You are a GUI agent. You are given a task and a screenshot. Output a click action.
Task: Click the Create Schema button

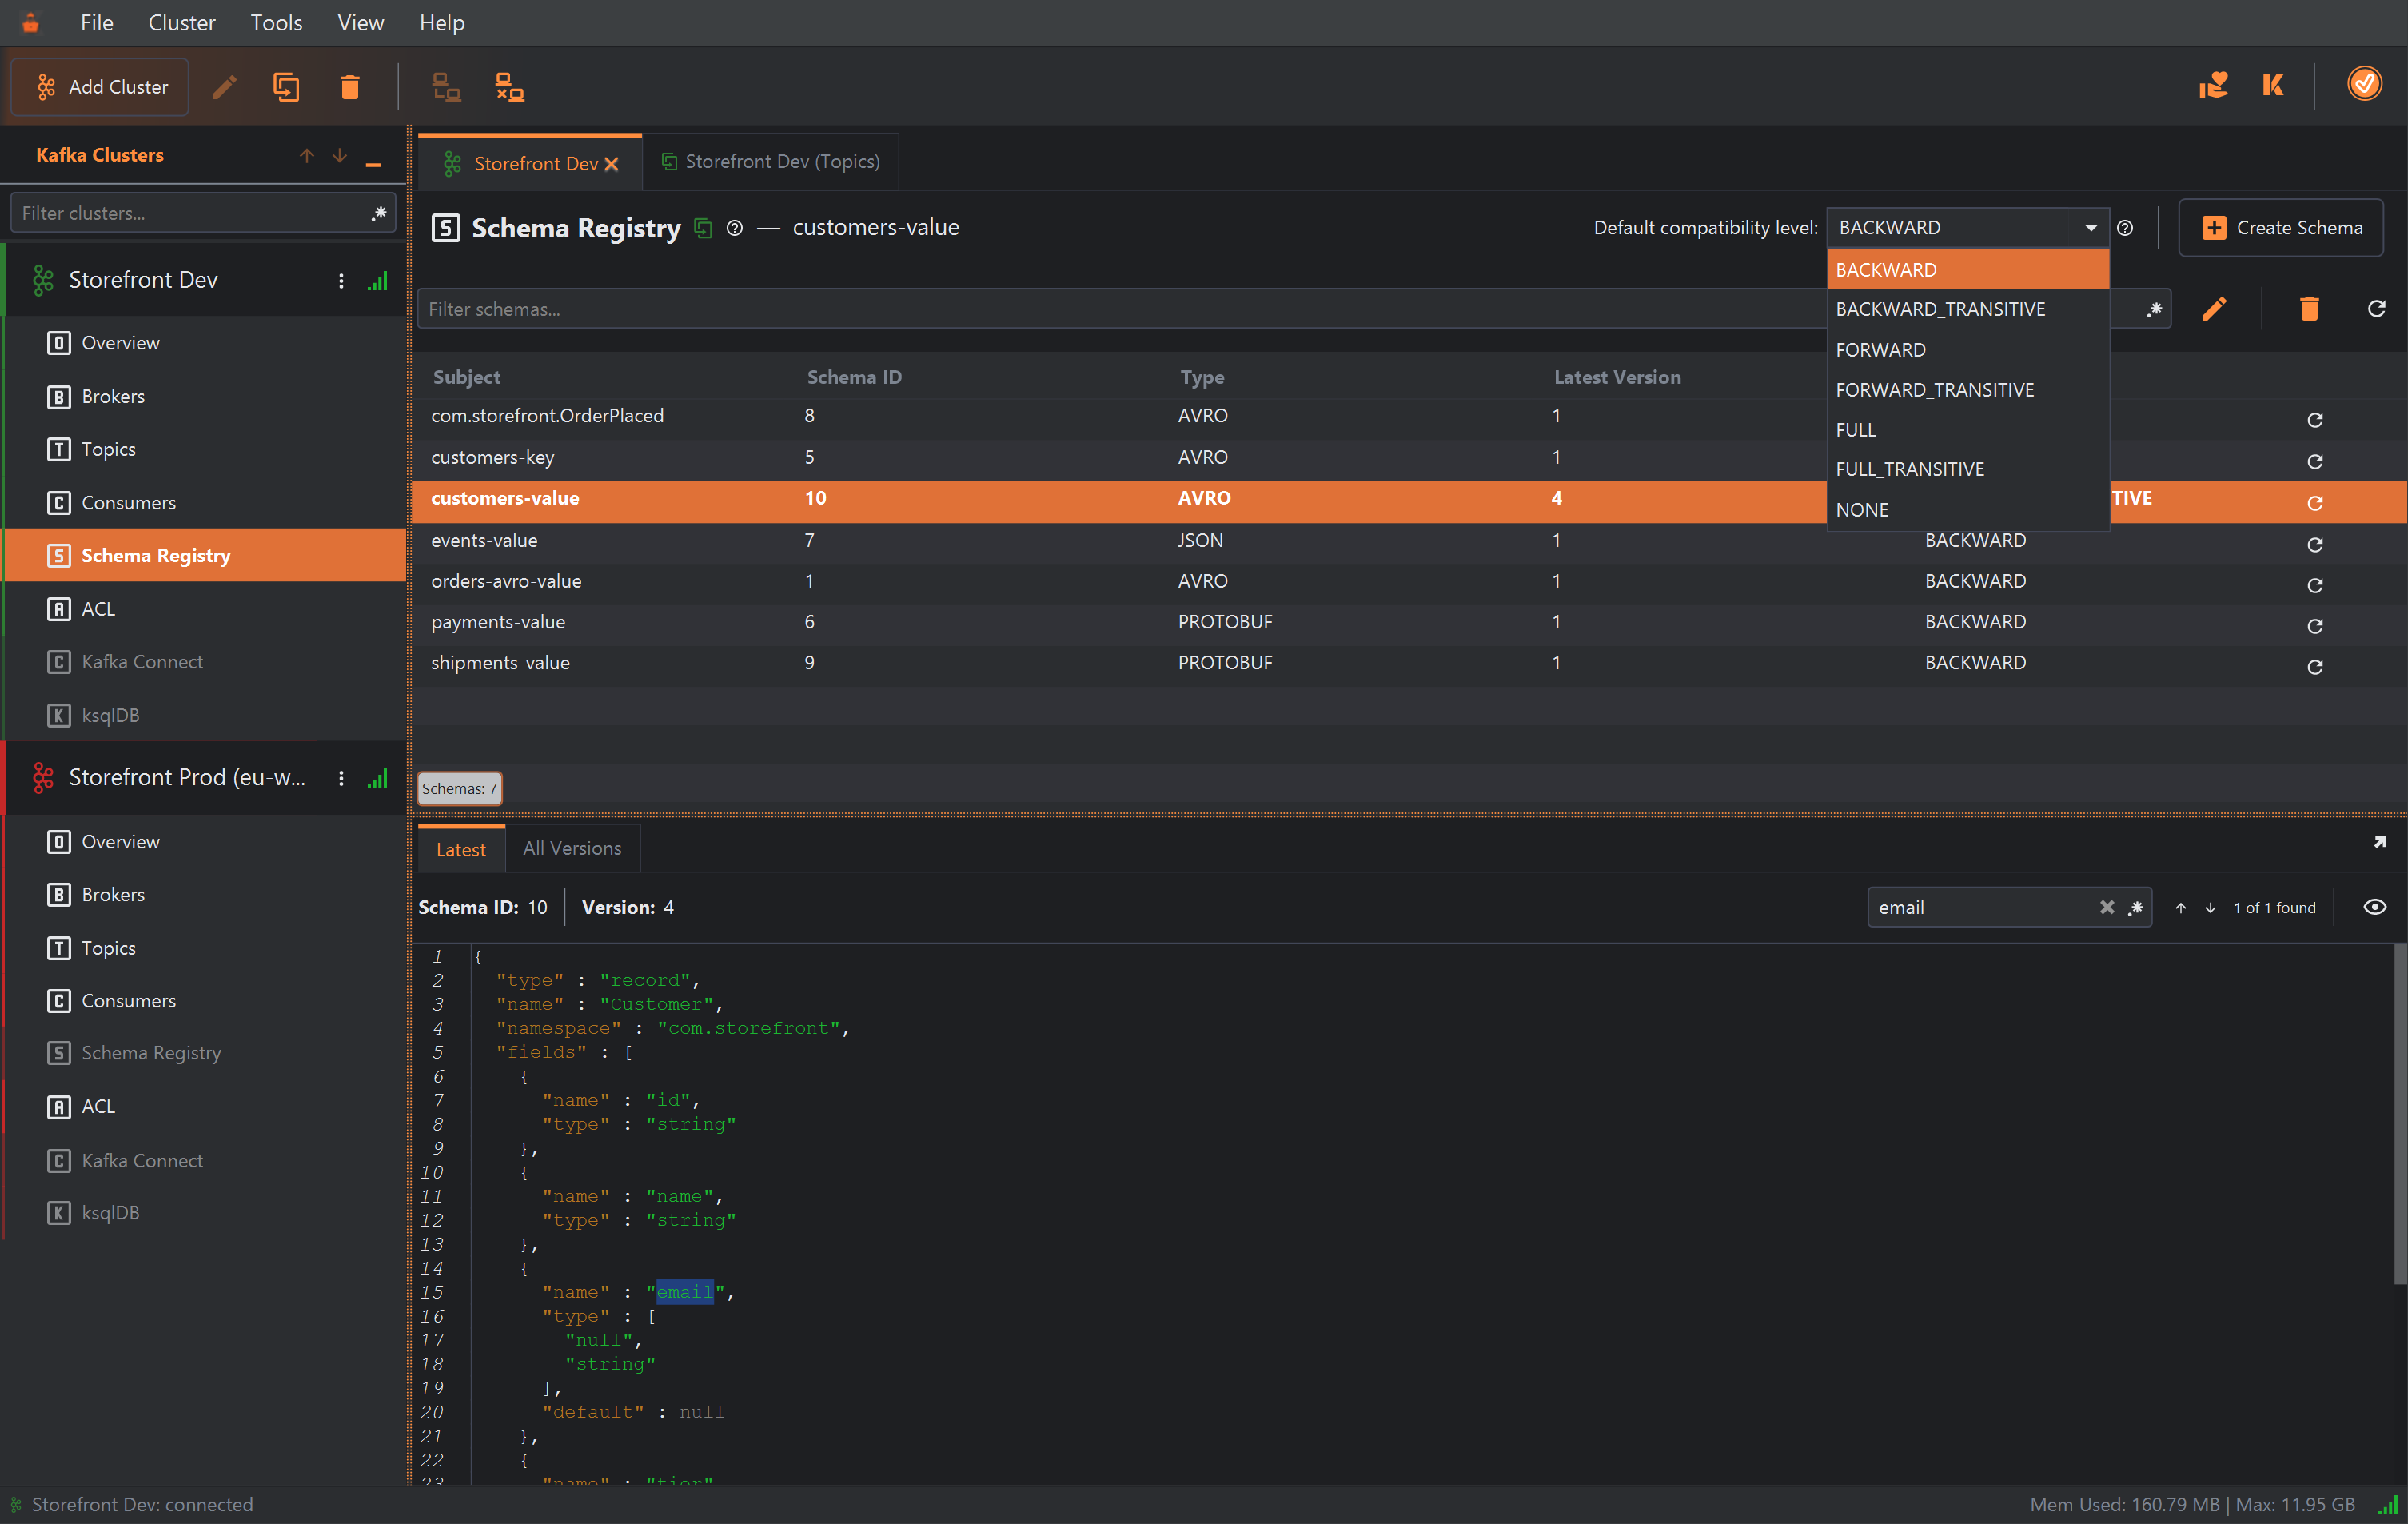coord(2281,228)
